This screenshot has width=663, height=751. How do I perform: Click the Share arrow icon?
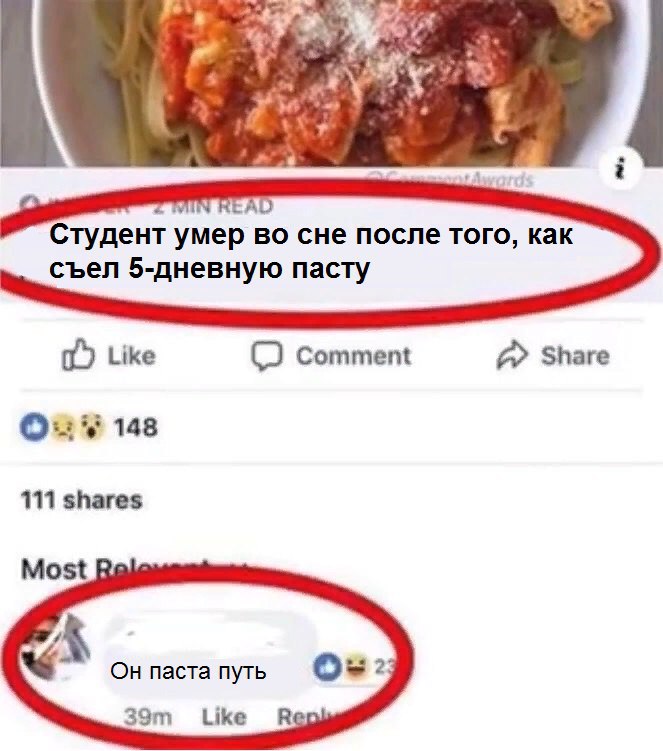[512, 355]
